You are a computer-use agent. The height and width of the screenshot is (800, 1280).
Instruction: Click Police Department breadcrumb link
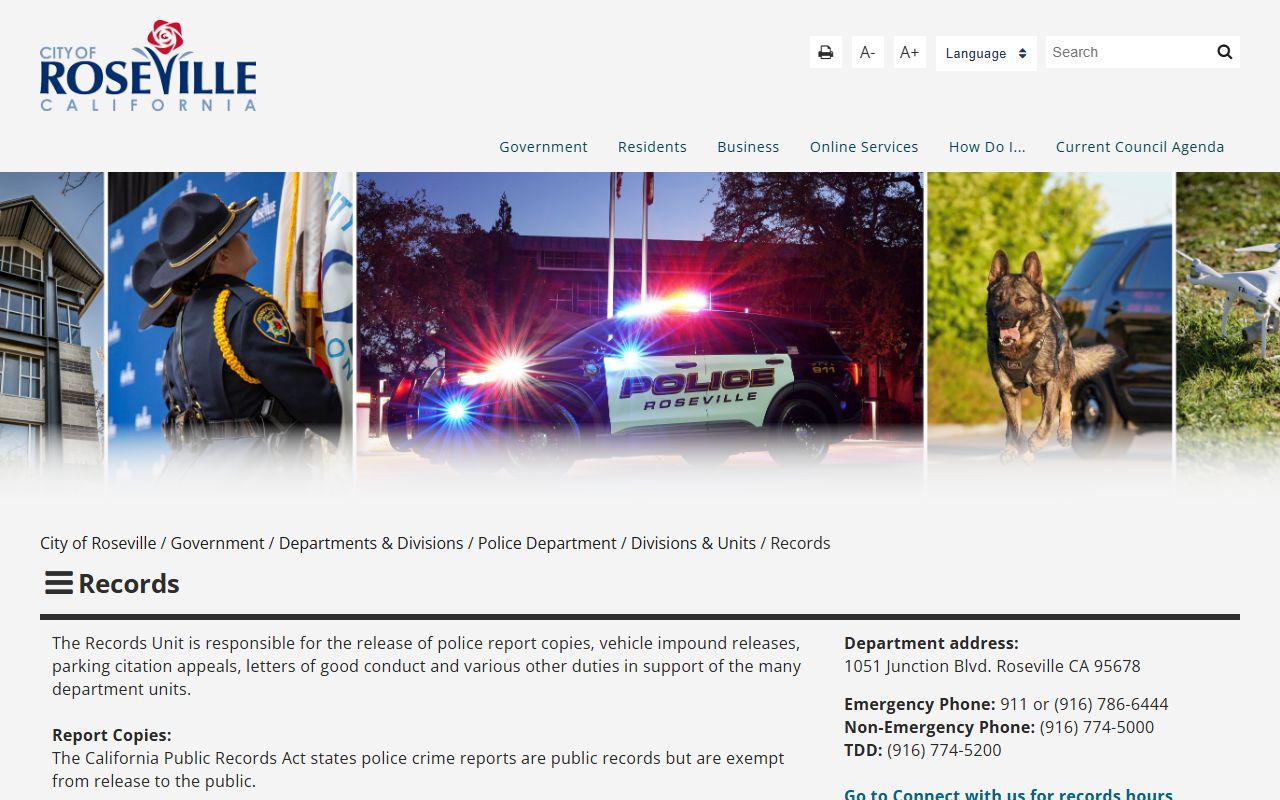(x=547, y=543)
